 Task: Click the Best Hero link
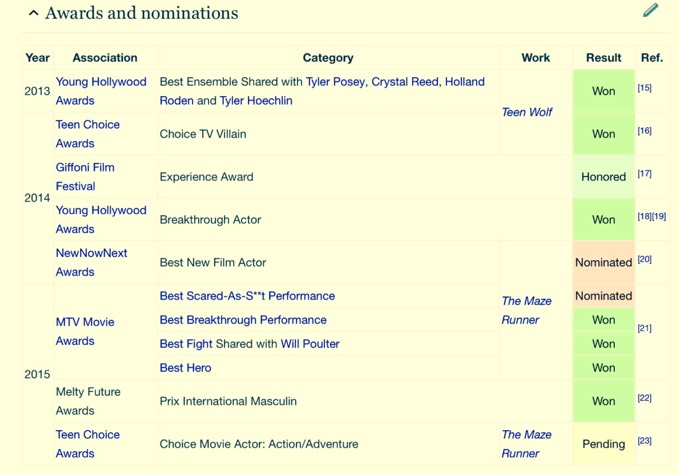pos(185,368)
